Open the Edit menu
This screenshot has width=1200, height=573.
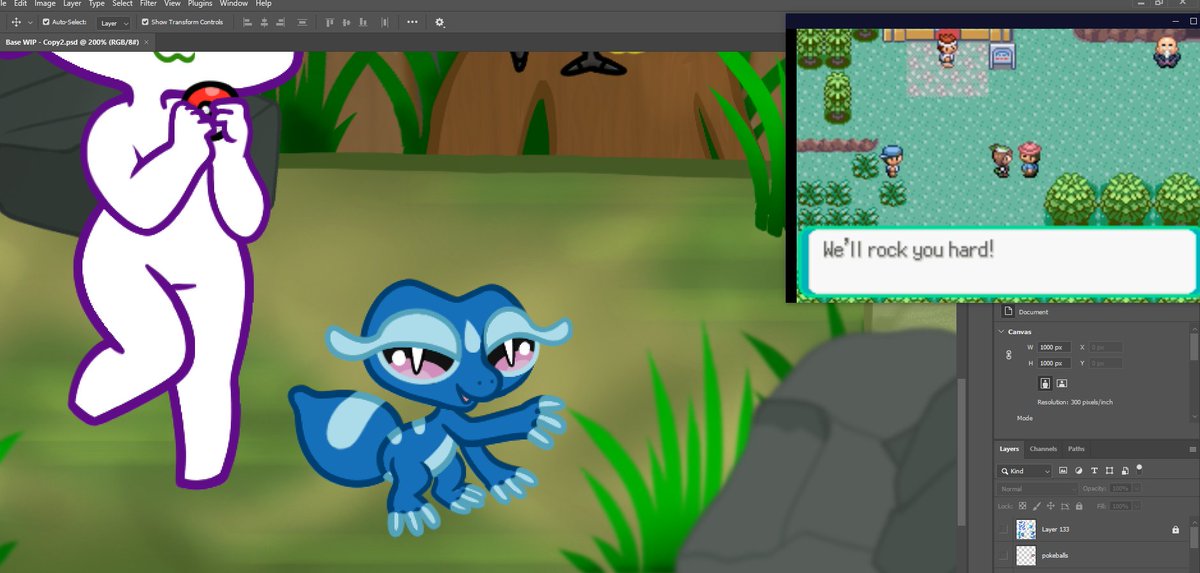(20, 4)
